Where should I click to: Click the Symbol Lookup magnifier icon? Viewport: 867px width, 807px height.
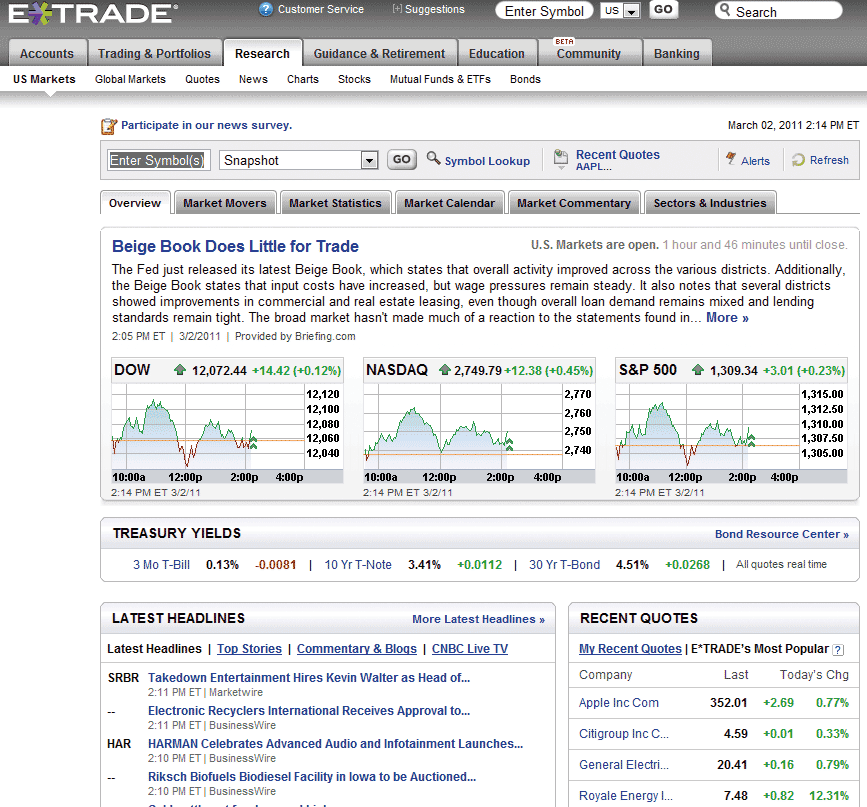434,159
